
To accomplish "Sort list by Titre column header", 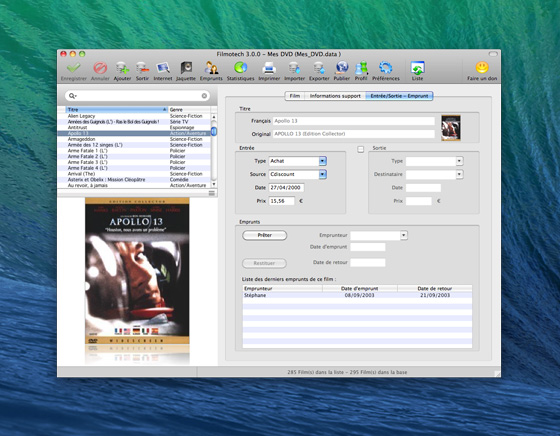I will tap(117, 110).
